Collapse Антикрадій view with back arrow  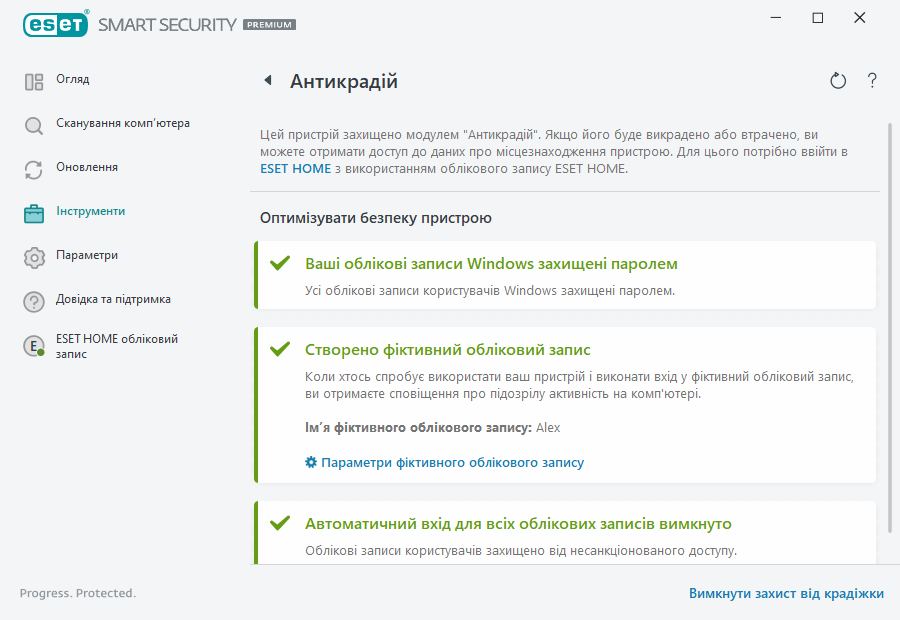pyautogui.click(x=266, y=81)
